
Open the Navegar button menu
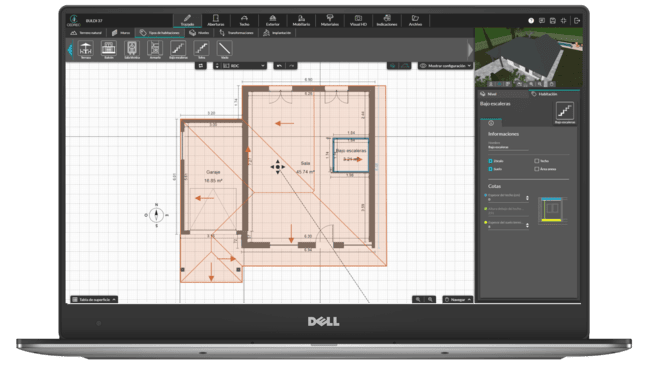(x=458, y=299)
